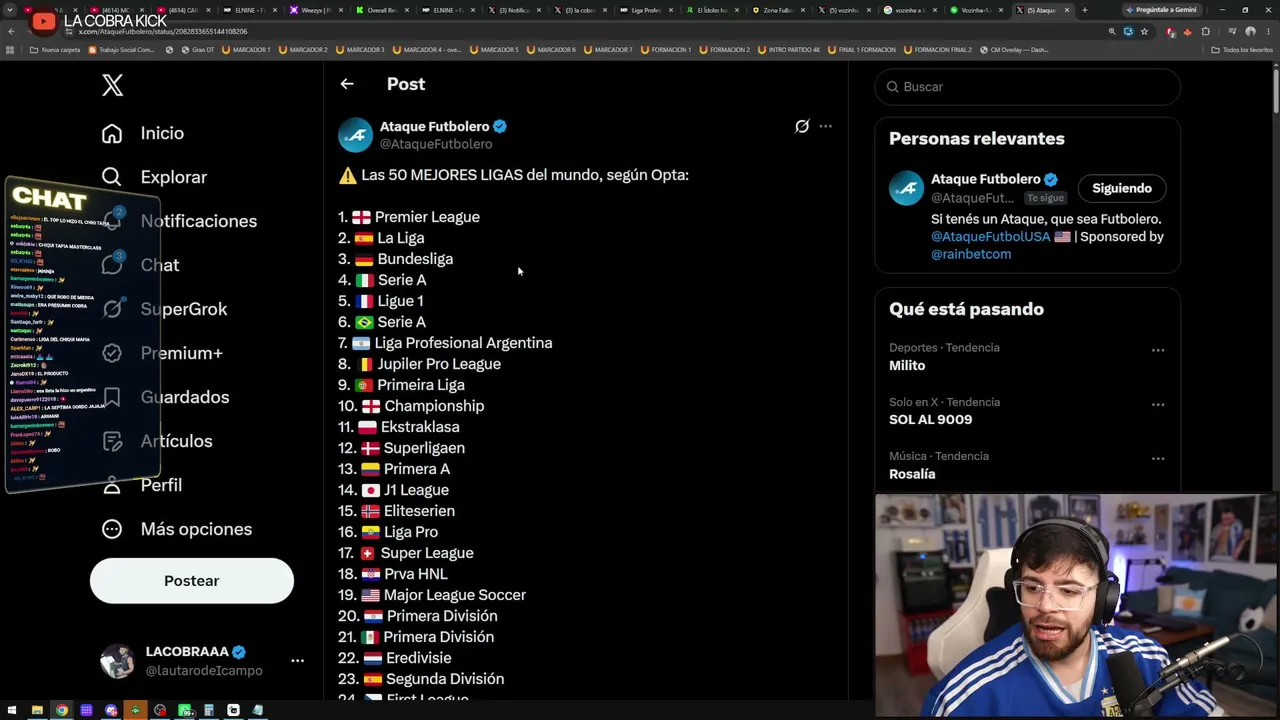This screenshot has width=1280, height=720.
Task: Click the Personas relevantes heading
Action: coord(977,139)
